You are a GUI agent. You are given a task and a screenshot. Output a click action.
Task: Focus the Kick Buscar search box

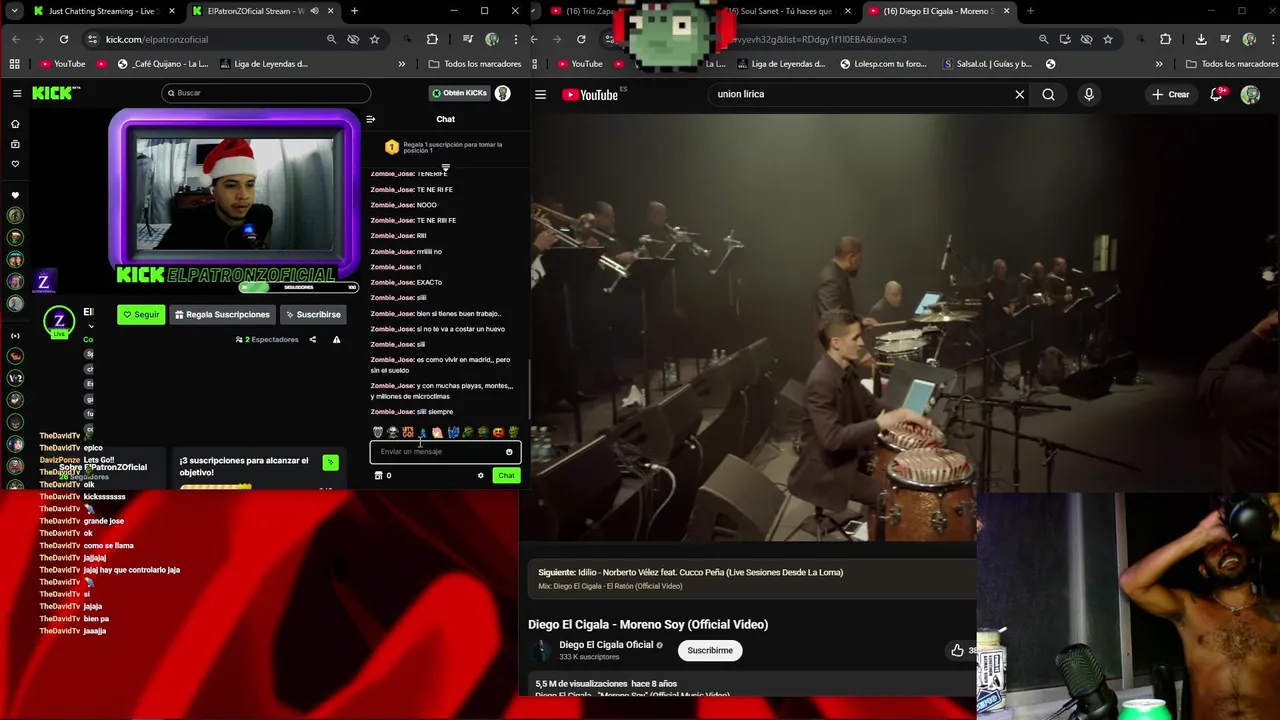point(266,93)
